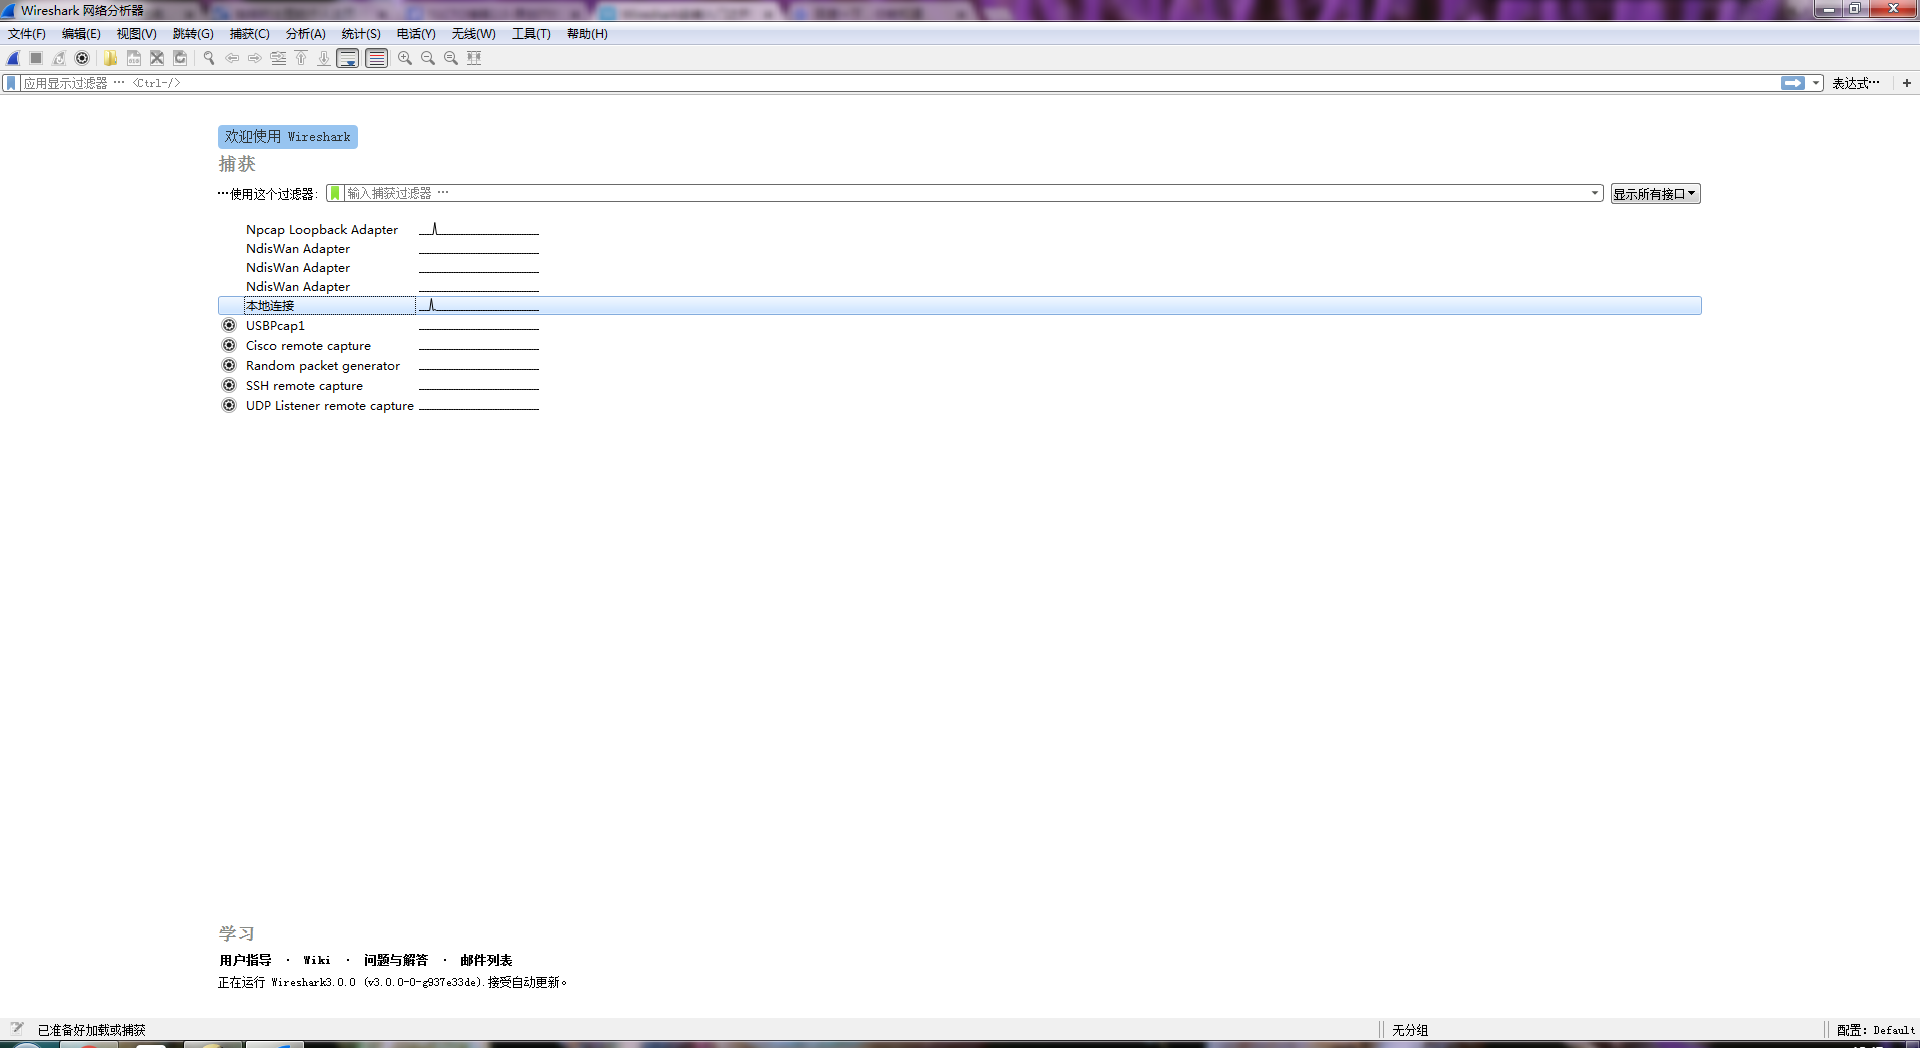1920x1048 pixels.
Task: Open the 统计(S) menu
Action: click(361, 34)
